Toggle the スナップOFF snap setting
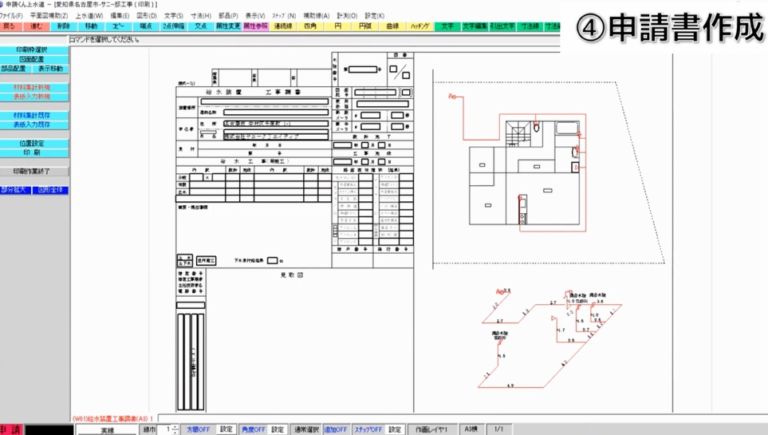 366,429
